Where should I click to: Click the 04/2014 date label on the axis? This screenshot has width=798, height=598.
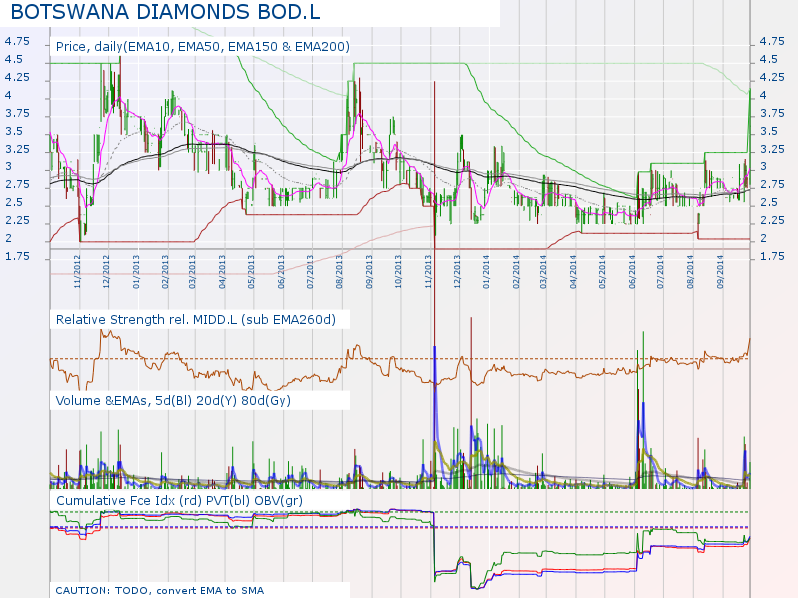574,272
